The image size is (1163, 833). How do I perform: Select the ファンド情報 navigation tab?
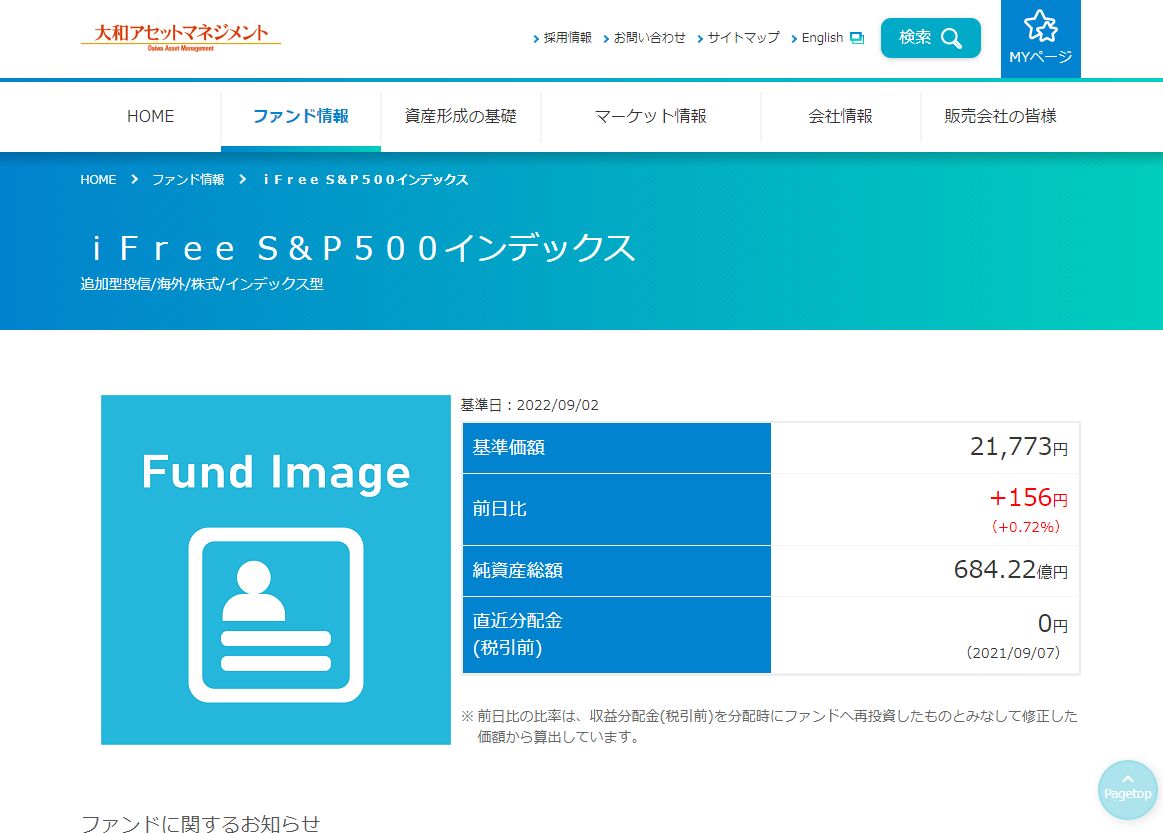(301, 116)
